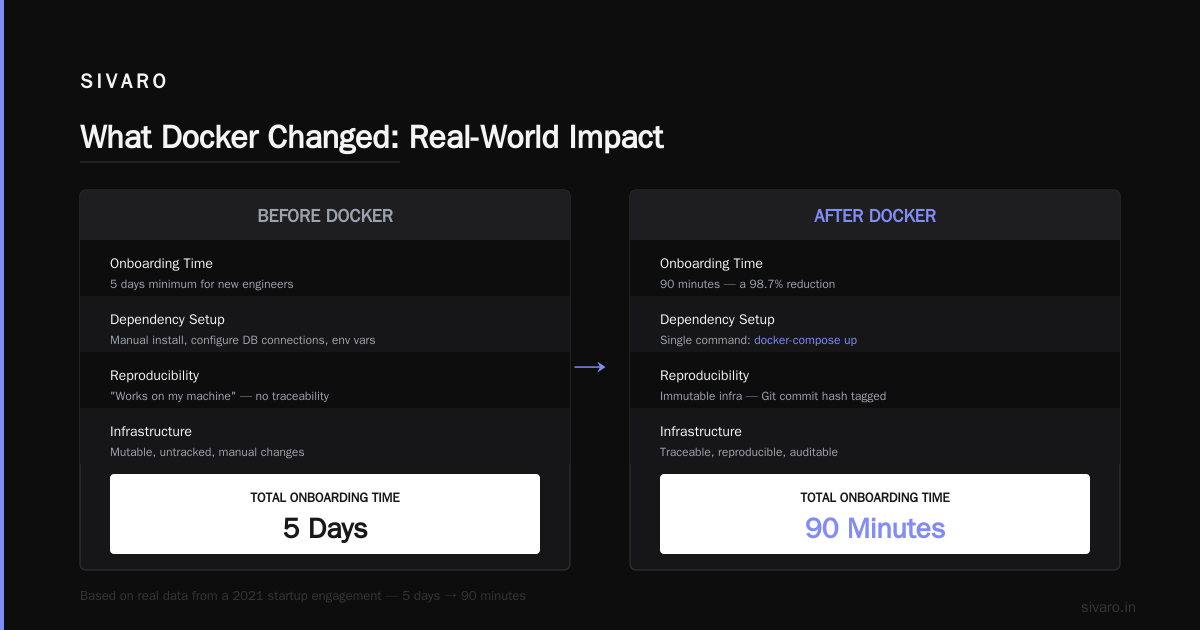This screenshot has height=630, width=1200.
Task: Select the AFTER DOCKER card header
Action: (x=875, y=215)
